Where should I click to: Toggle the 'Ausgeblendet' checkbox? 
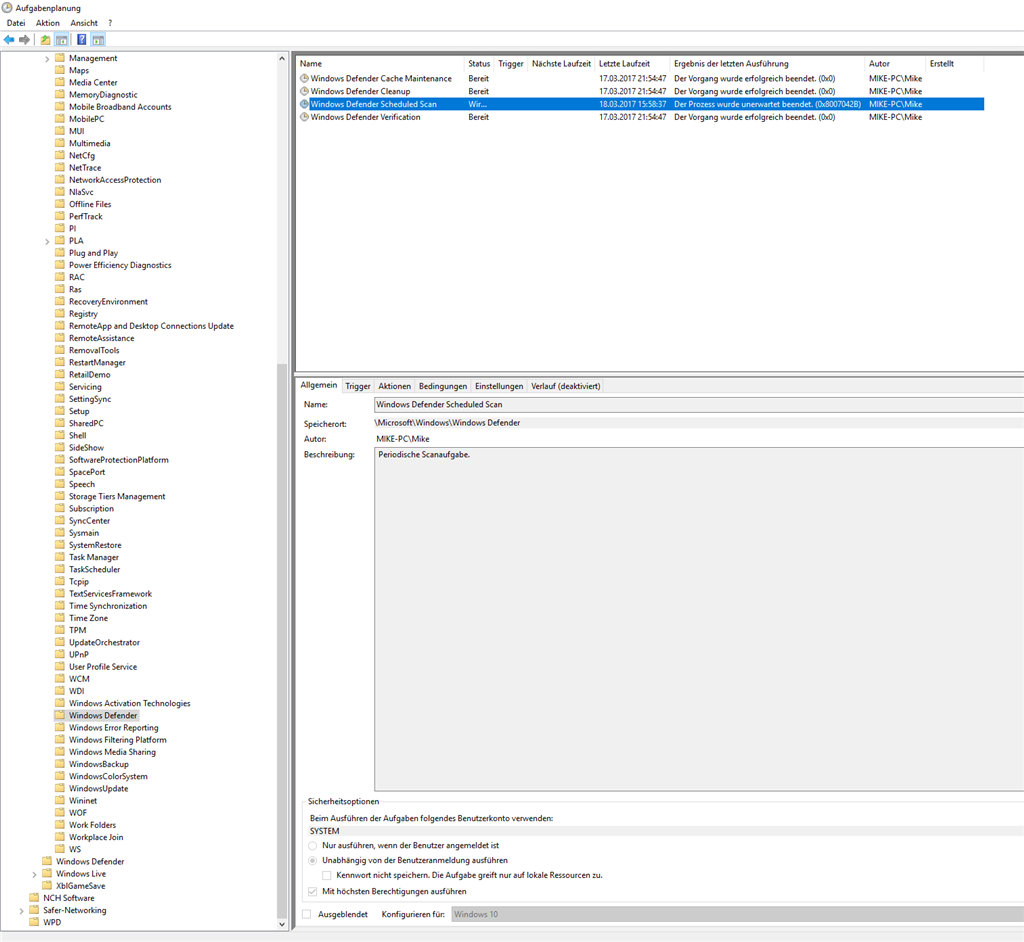(x=307, y=915)
